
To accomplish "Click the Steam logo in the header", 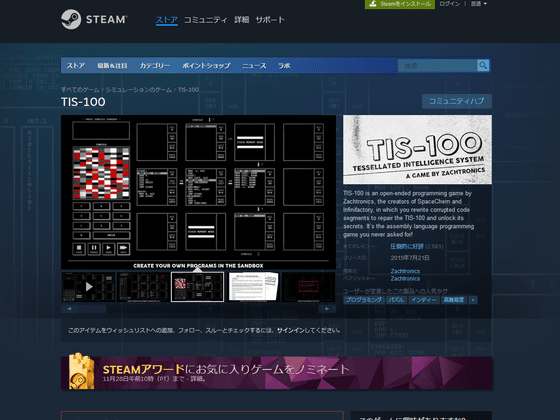I will click(x=94, y=19).
